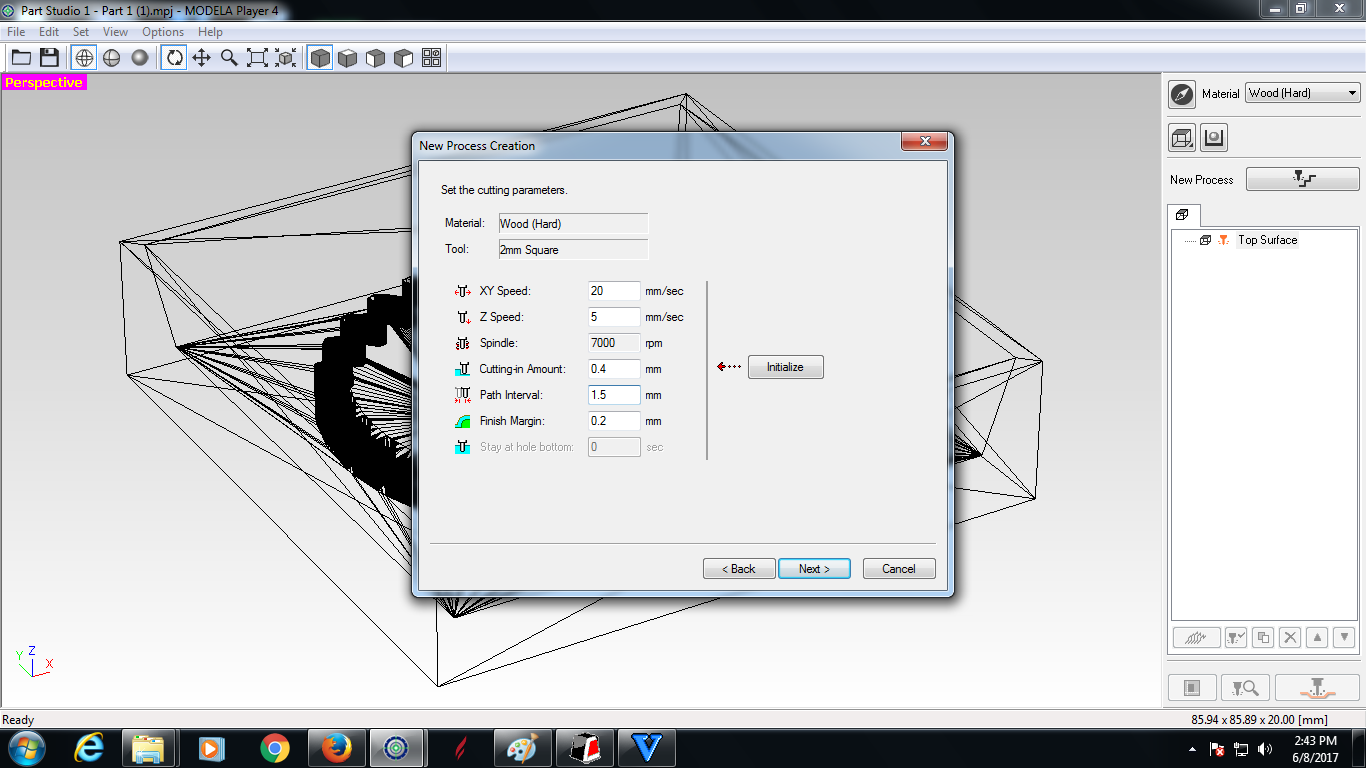This screenshot has width=1366, height=768.
Task: Click the Cutting-in Amount value field
Action: [x=614, y=369]
